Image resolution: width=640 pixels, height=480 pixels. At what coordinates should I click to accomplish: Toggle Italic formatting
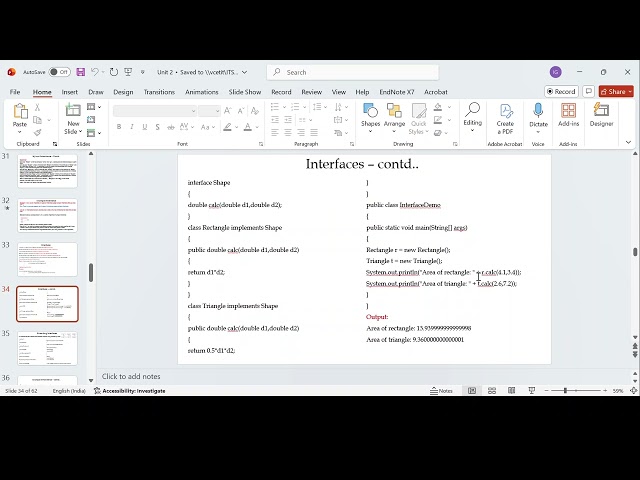(132, 127)
